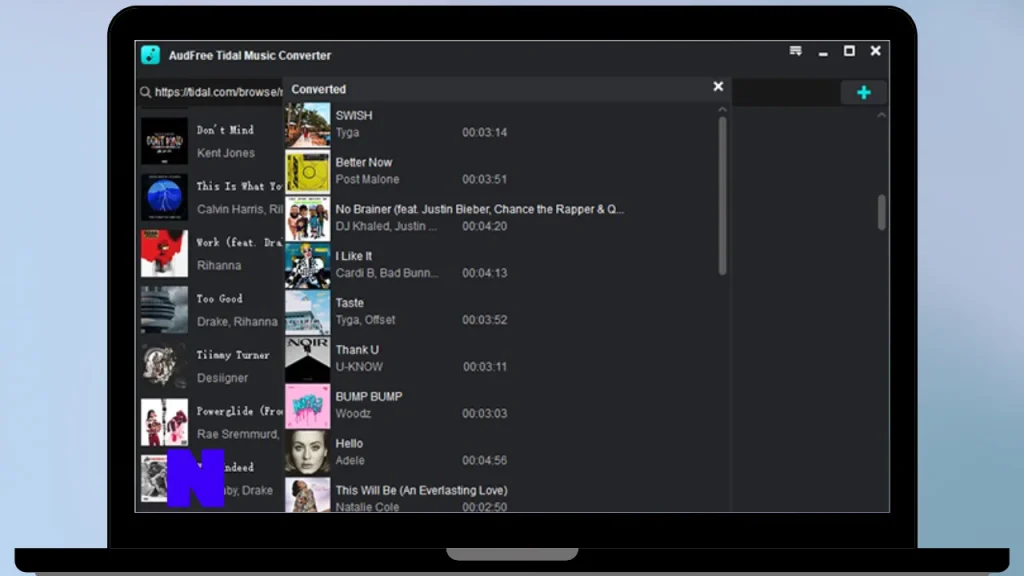The height and width of the screenshot is (576, 1024).
Task: Click the Tiimmy Turner song title
Action: click(233, 355)
